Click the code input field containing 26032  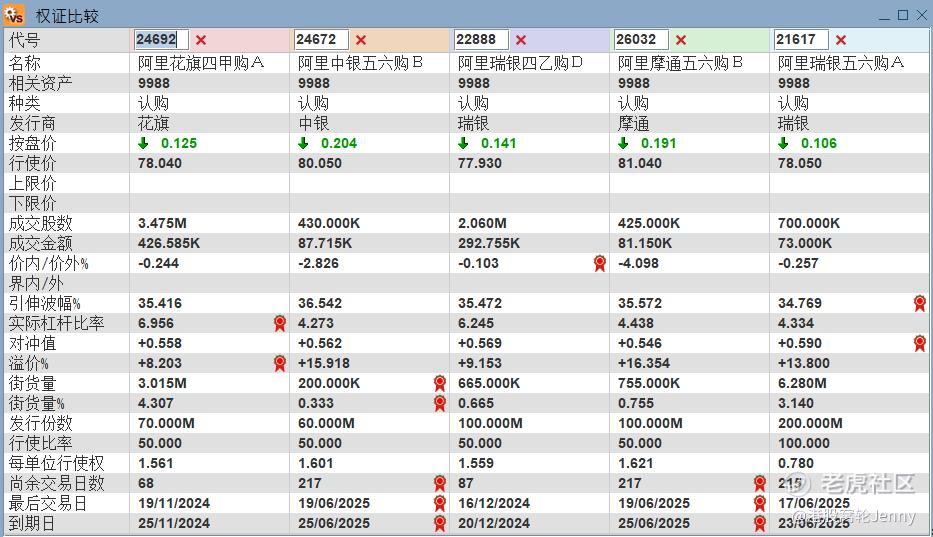(x=641, y=40)
